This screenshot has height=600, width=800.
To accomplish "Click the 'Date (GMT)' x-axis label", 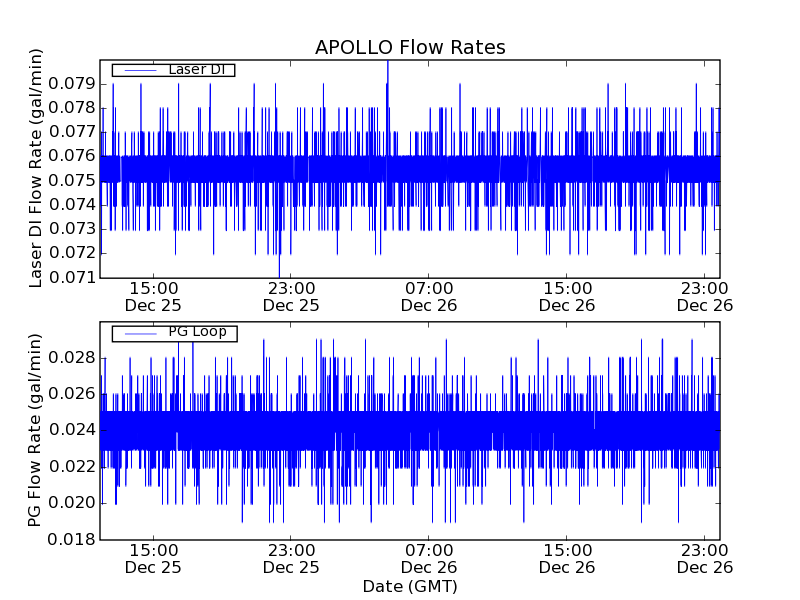I will point(410,586).
